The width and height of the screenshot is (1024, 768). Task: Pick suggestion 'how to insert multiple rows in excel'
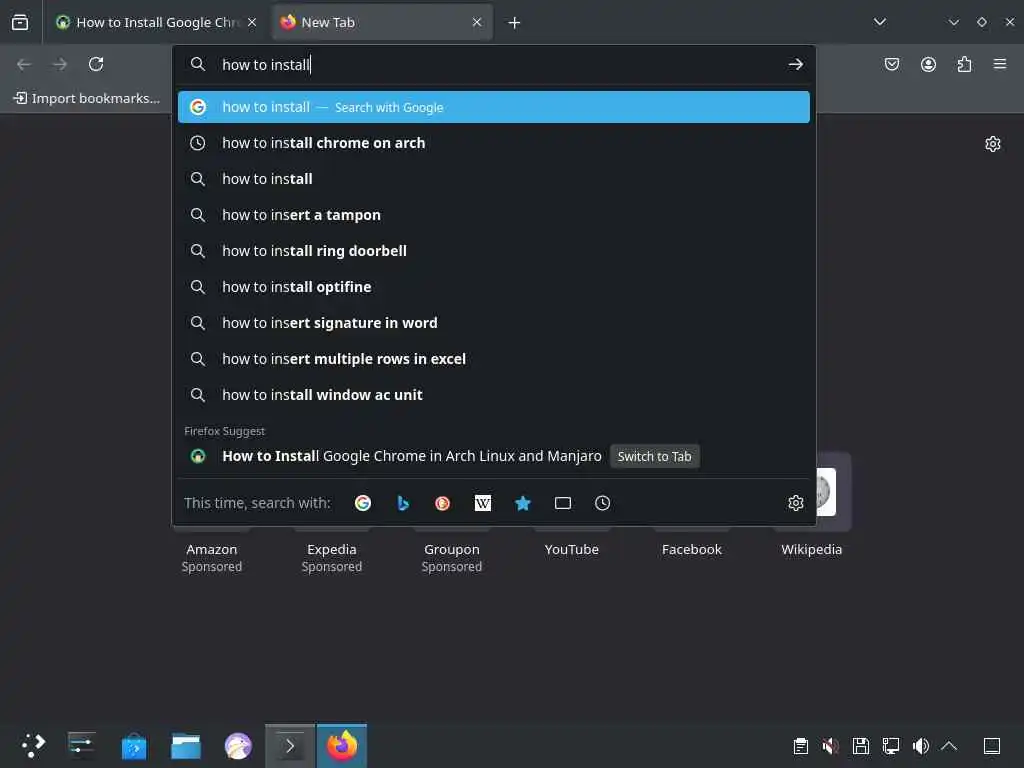(494, 359)
